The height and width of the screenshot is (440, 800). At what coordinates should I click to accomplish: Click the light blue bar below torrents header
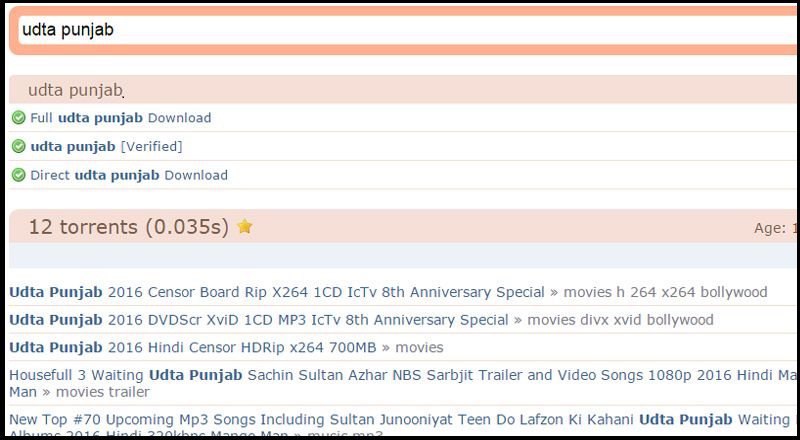coord(403,255)
